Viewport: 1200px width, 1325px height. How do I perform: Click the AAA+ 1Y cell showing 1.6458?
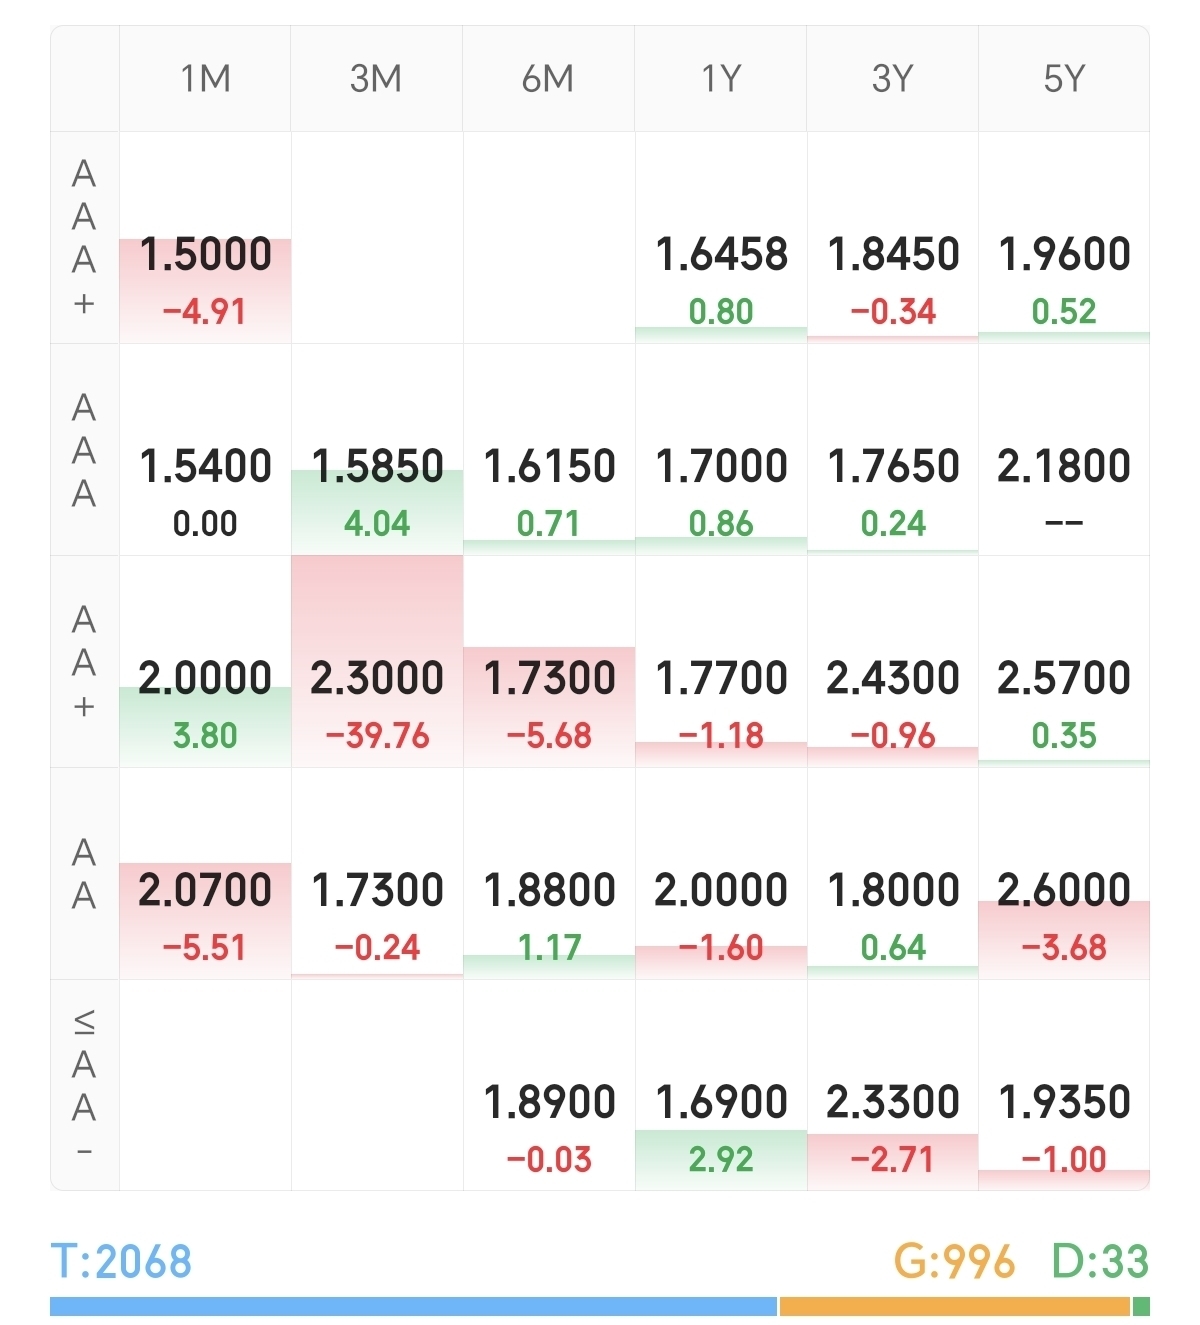point(721,278)
